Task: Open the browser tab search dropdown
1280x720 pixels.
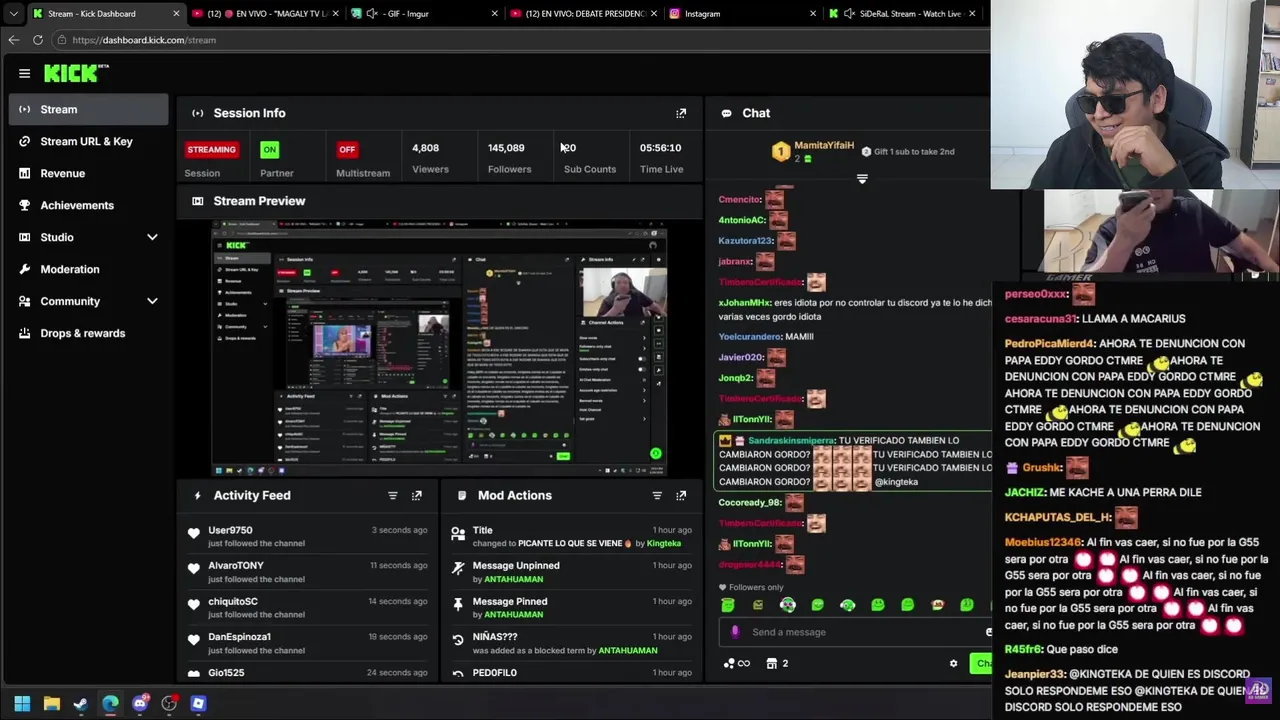Action: pos(13,14)
